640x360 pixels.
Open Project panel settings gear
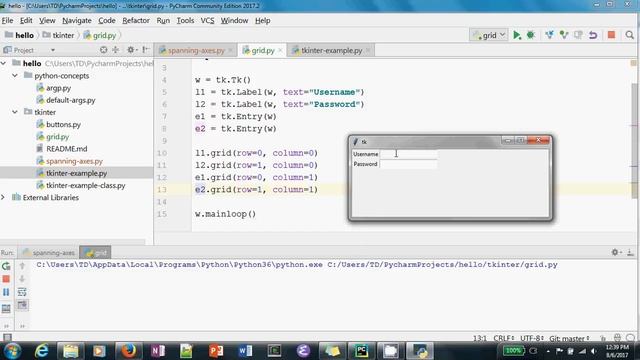tap(131, 50)
